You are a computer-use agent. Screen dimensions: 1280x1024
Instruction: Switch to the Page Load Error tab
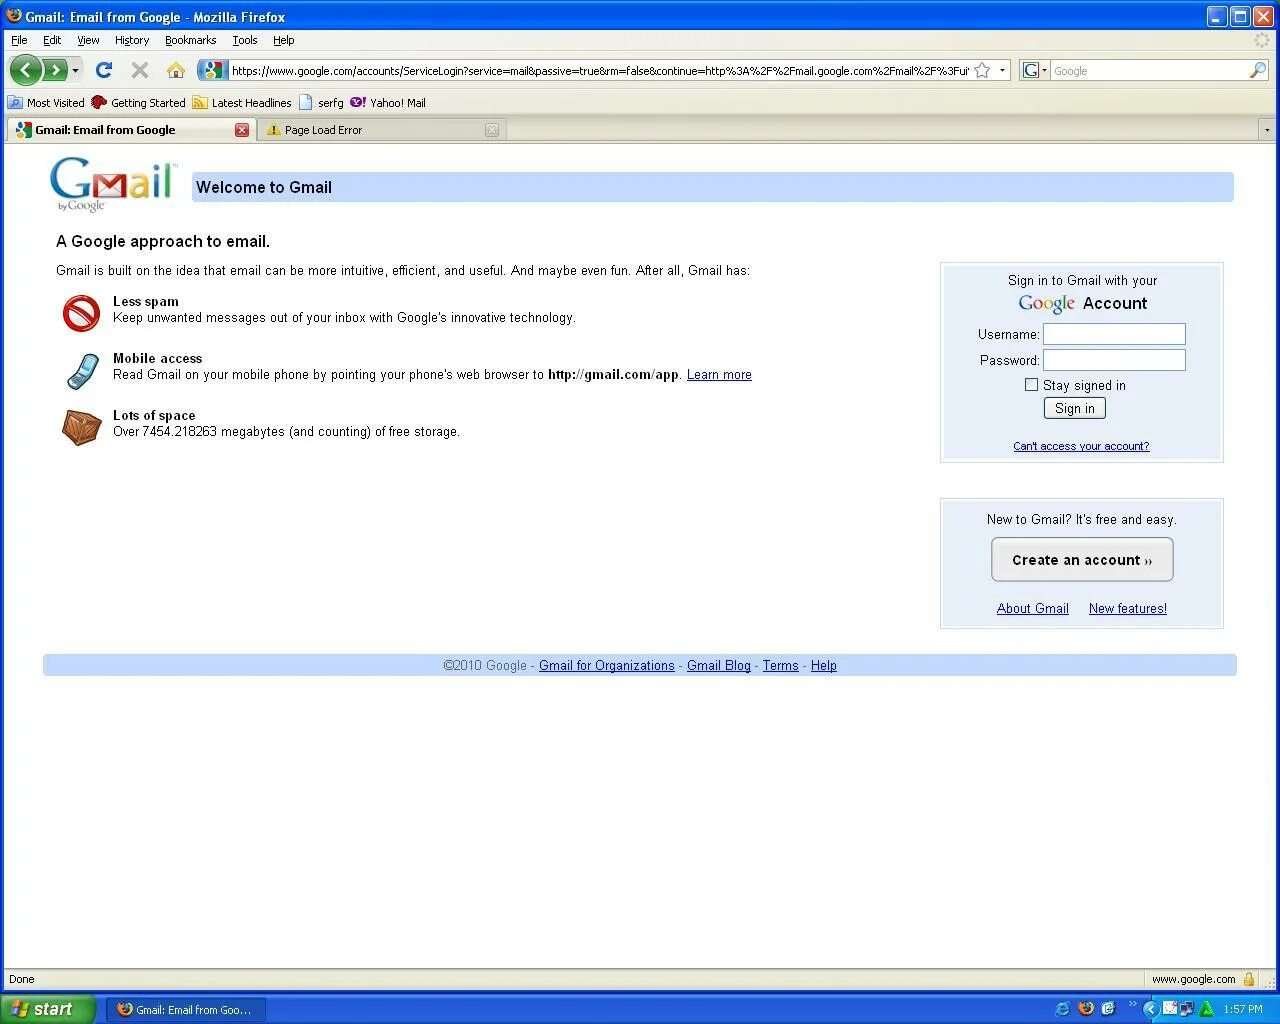[381, 130]
